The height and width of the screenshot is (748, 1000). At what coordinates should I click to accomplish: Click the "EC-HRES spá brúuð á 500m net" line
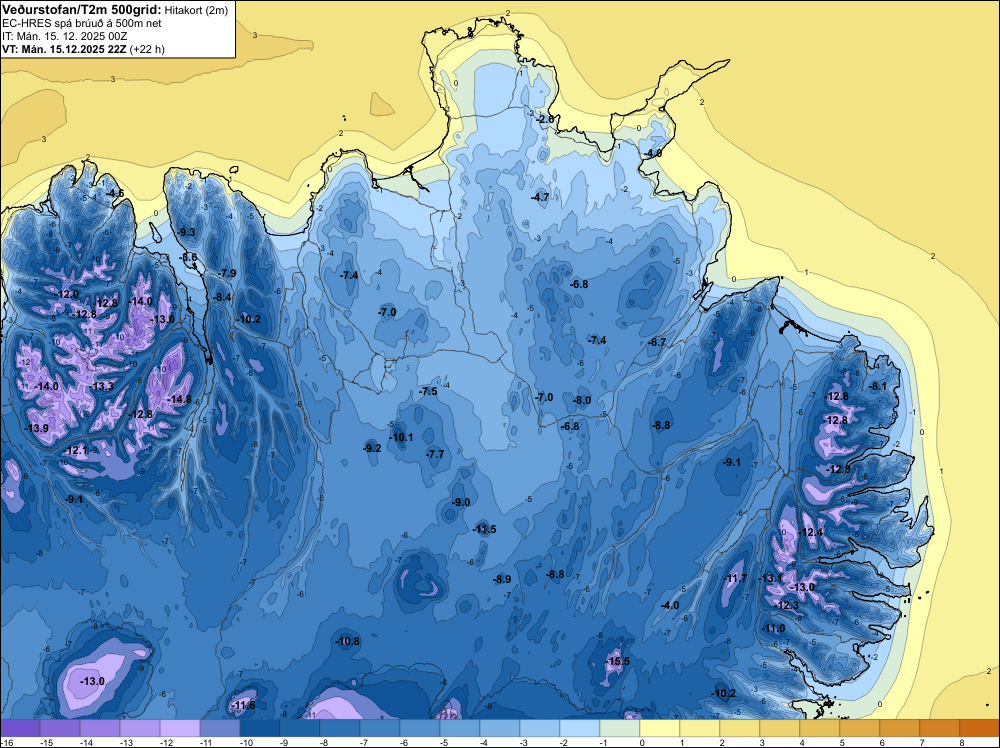(x=82, y=24)
